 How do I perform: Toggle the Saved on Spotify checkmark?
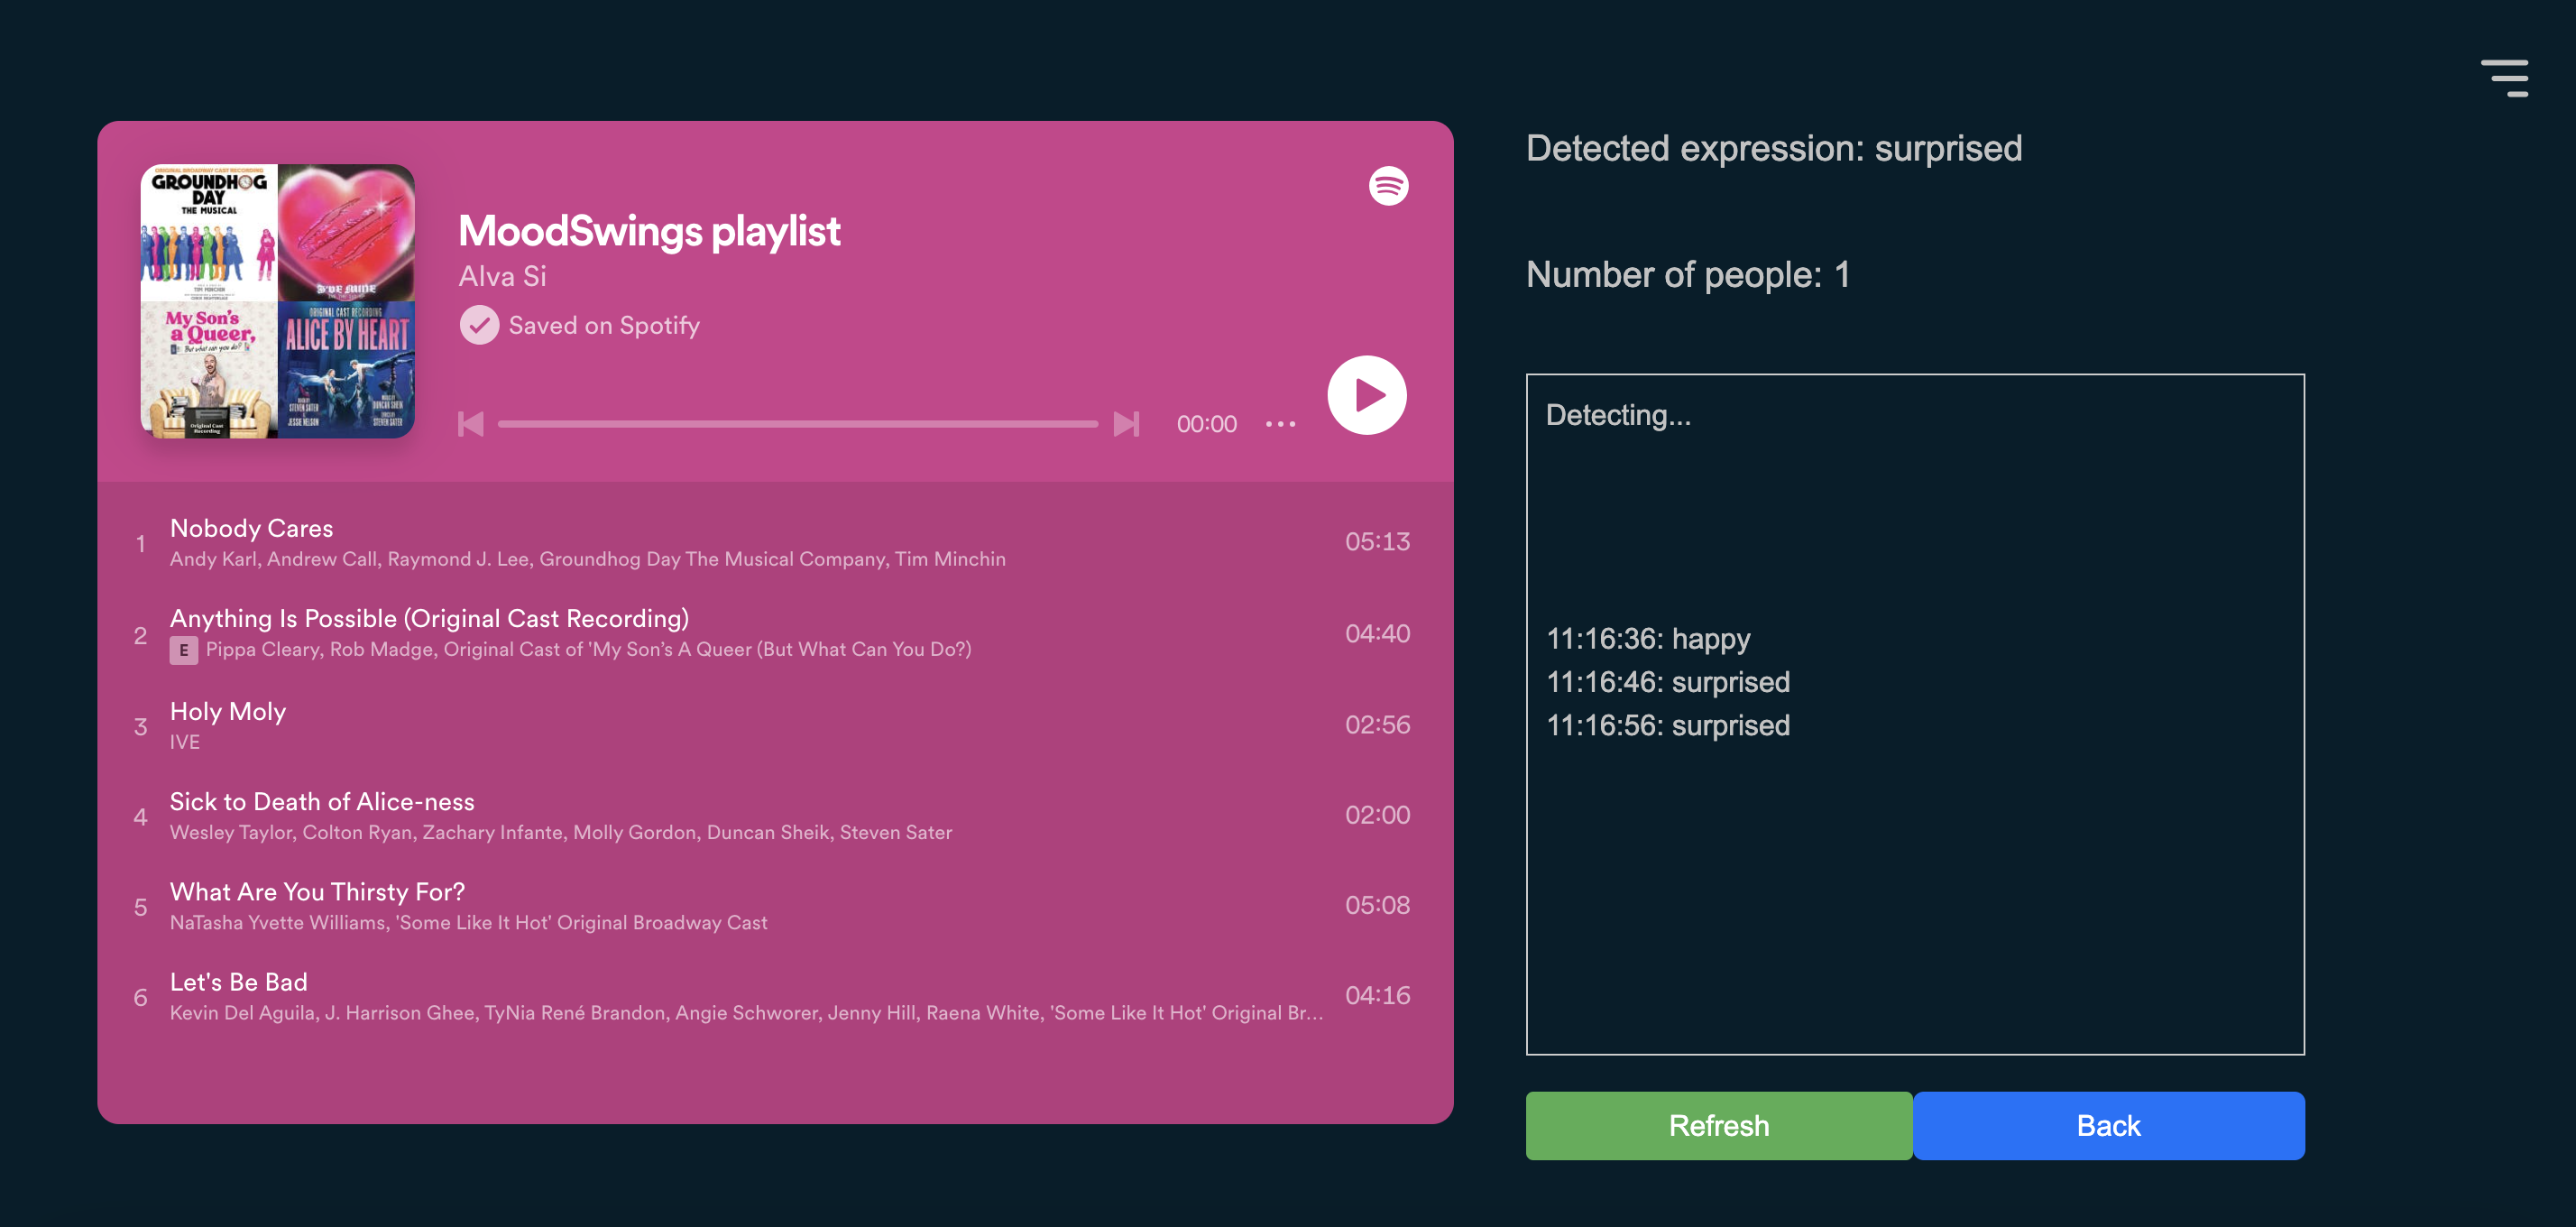[479, 325]
